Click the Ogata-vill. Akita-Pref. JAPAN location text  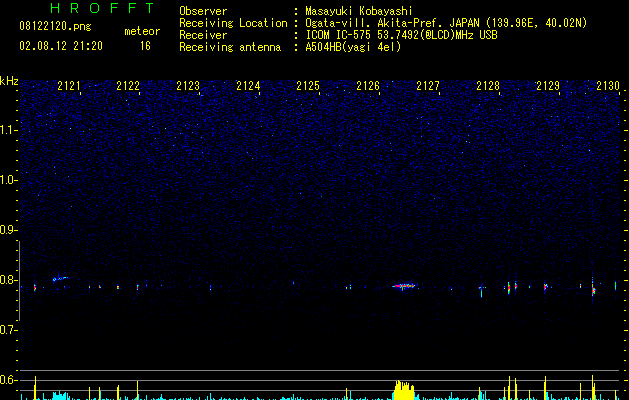click(446, 23)
